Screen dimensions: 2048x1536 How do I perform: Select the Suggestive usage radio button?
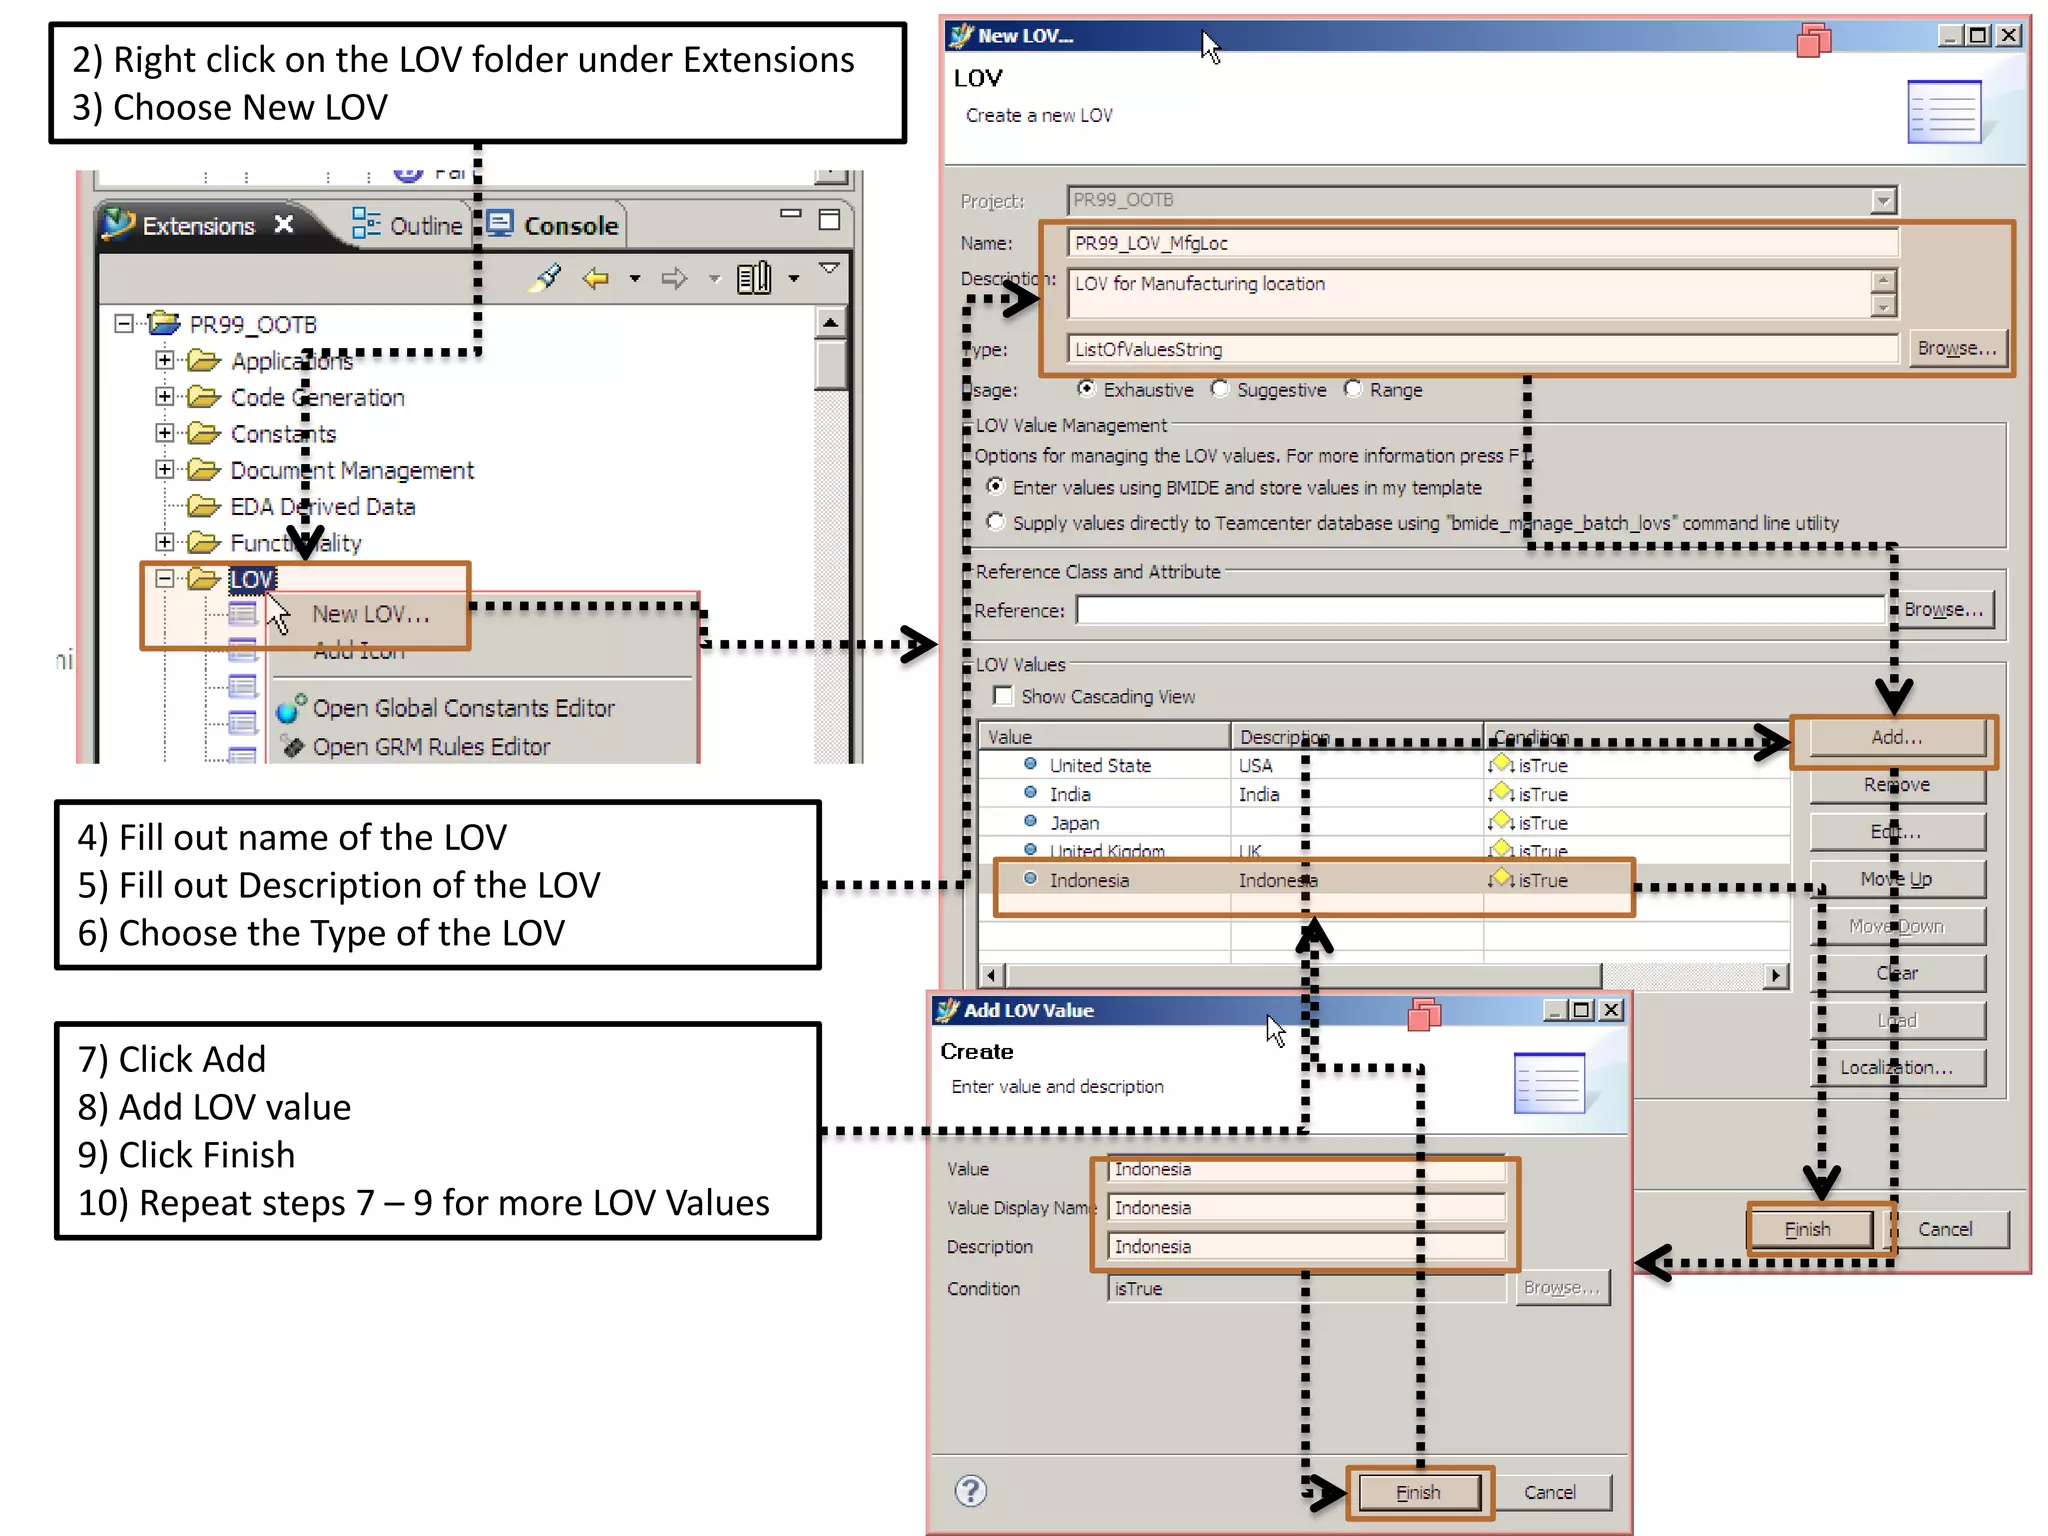pyautogui.click(x=1220, y=389)
